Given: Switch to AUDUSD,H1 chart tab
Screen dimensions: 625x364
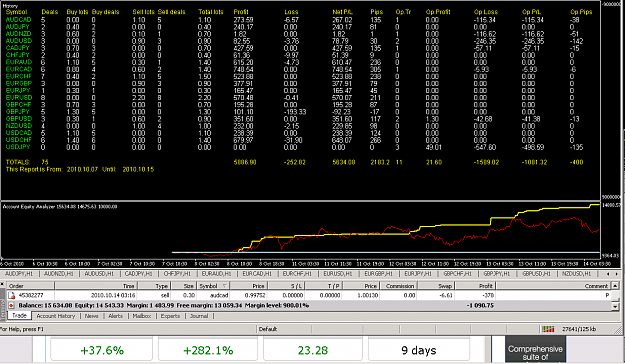Looking at the screenshot, I should pyautogui.click(x=98, y=274).
